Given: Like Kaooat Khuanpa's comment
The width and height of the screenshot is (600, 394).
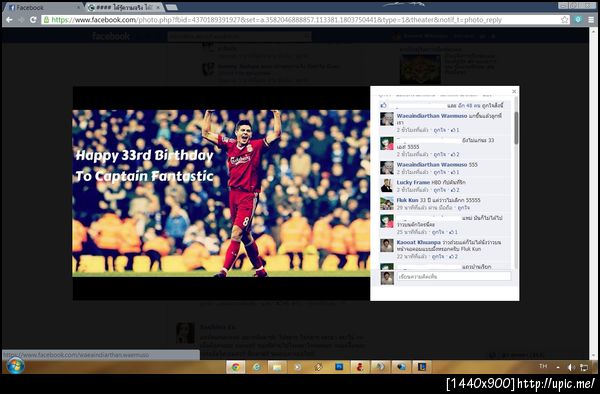Looking at the screenshot, I should [x=439, y=256].
